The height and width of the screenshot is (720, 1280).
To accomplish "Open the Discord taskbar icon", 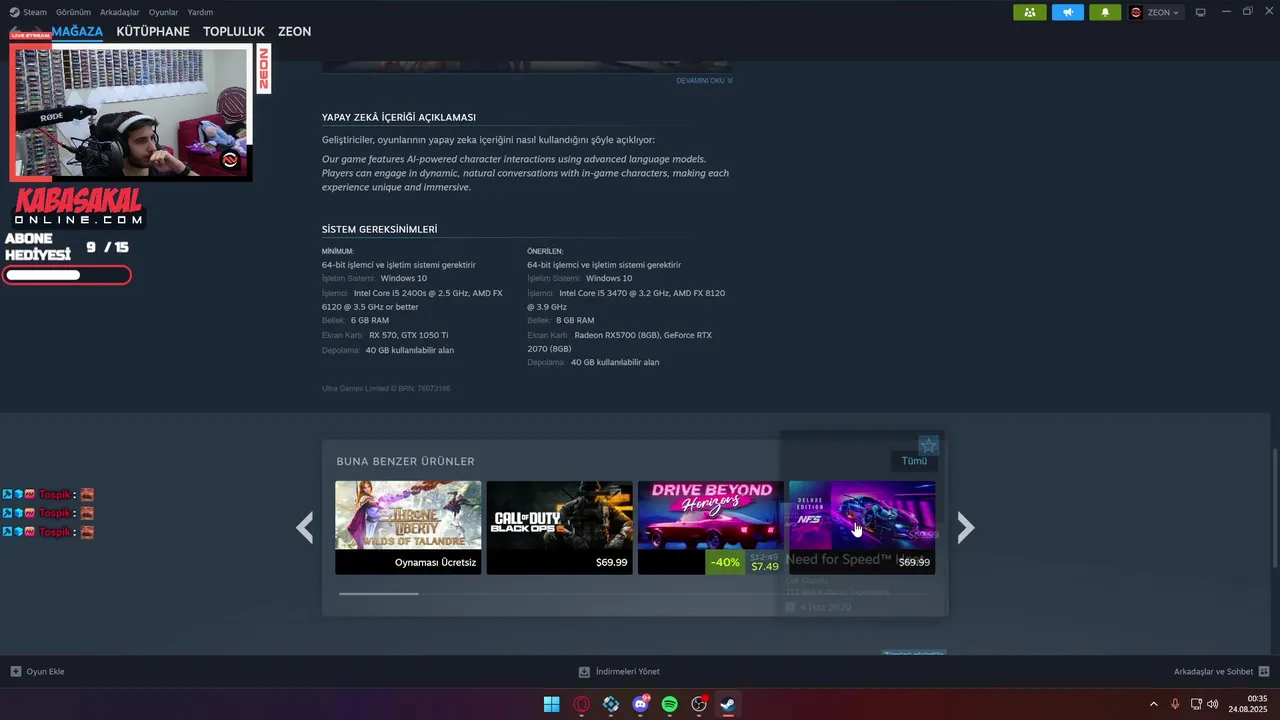I will [640, 704].
